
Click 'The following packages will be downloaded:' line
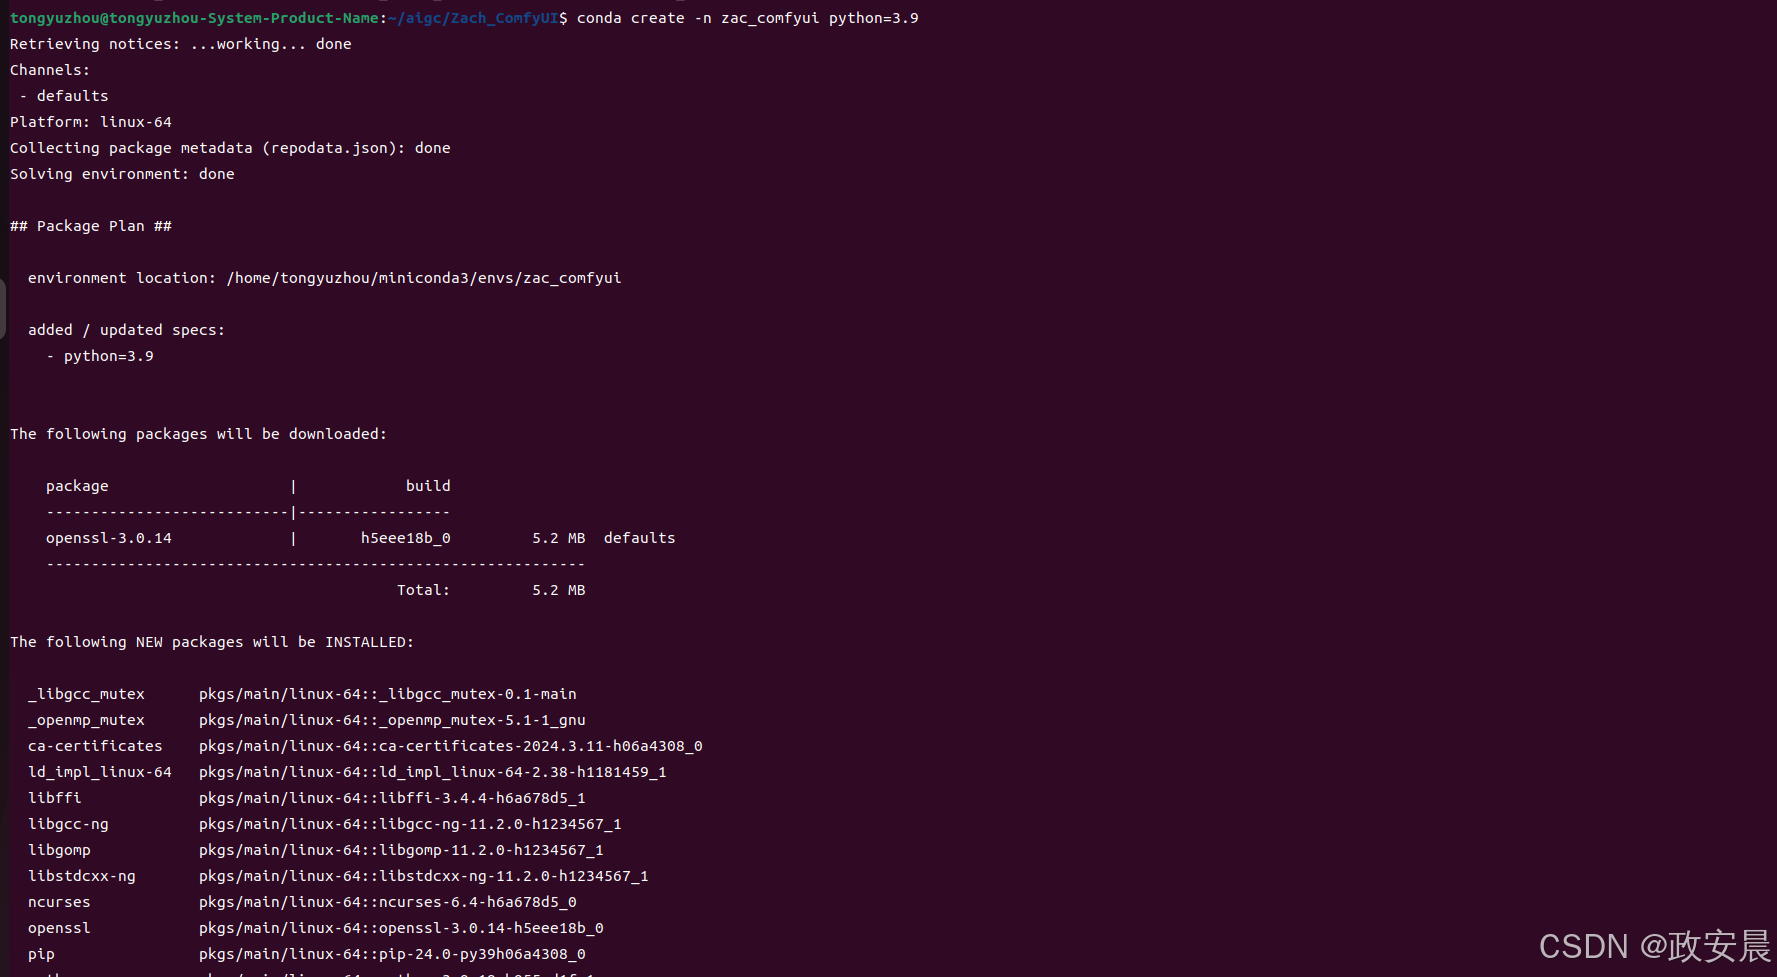198,434
